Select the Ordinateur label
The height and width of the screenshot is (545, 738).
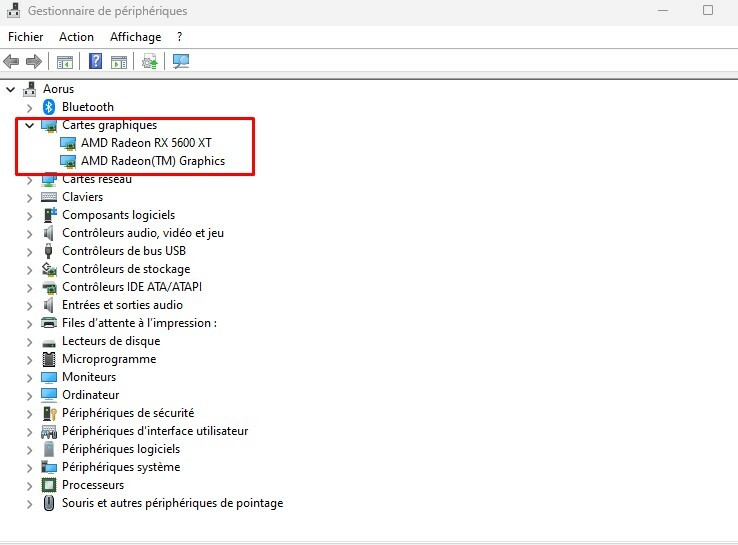point(91,395)
